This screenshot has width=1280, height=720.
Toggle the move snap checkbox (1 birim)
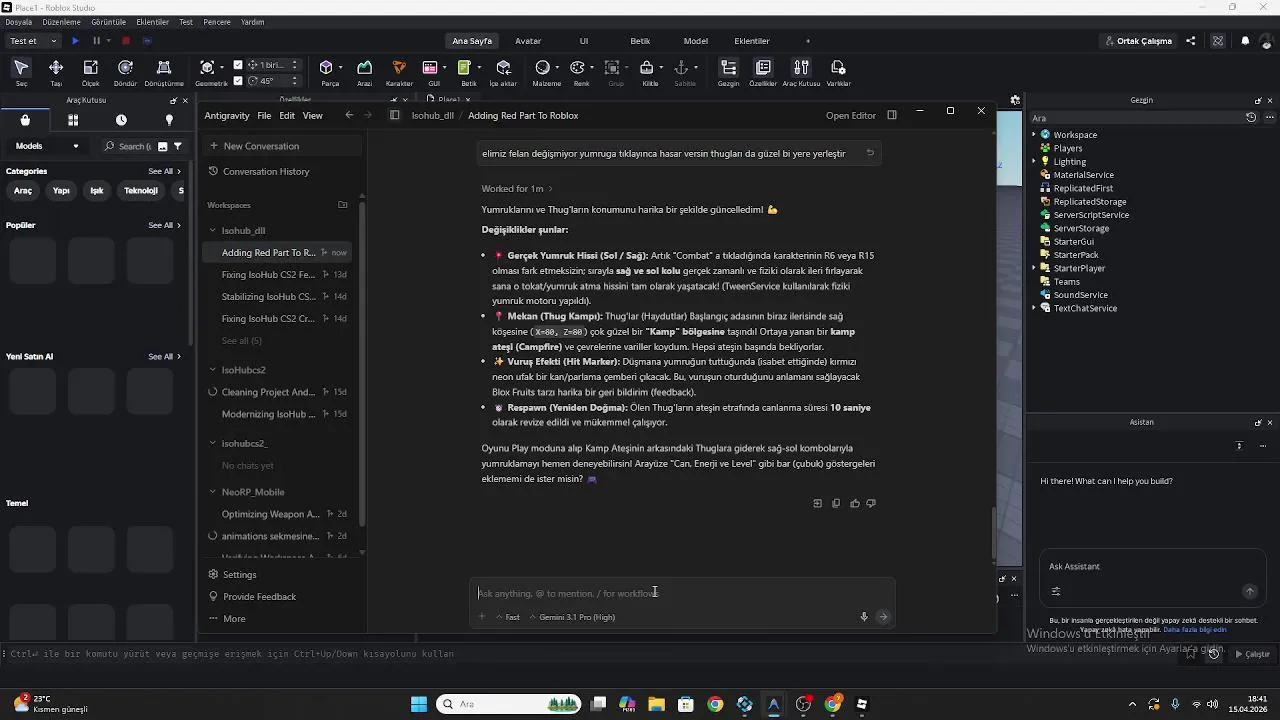(x=238, y=65)
